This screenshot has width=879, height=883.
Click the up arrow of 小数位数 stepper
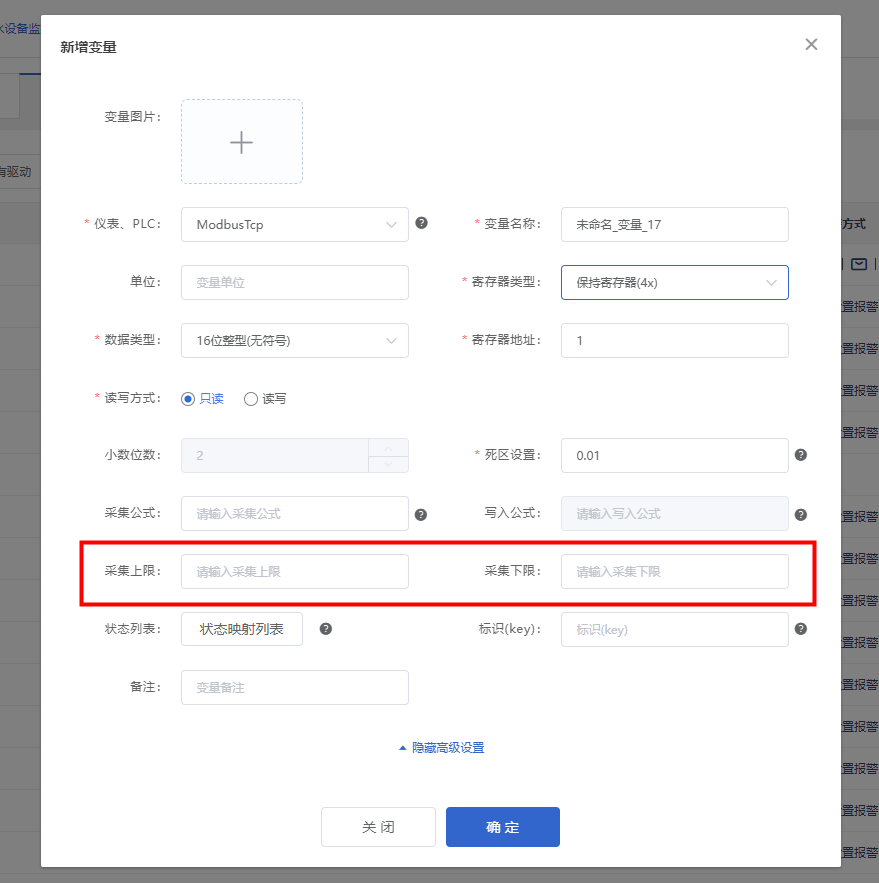[389, 449]
